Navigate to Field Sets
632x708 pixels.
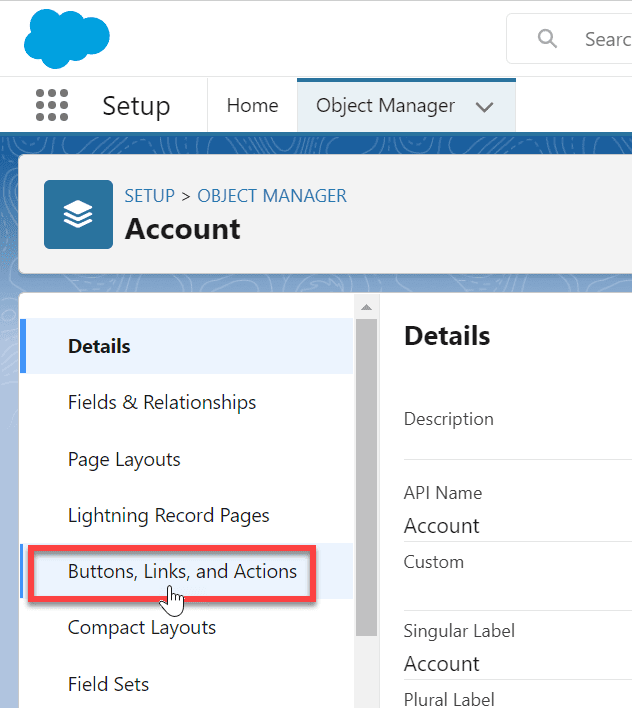pyautogui.click(x=186, y=684)
